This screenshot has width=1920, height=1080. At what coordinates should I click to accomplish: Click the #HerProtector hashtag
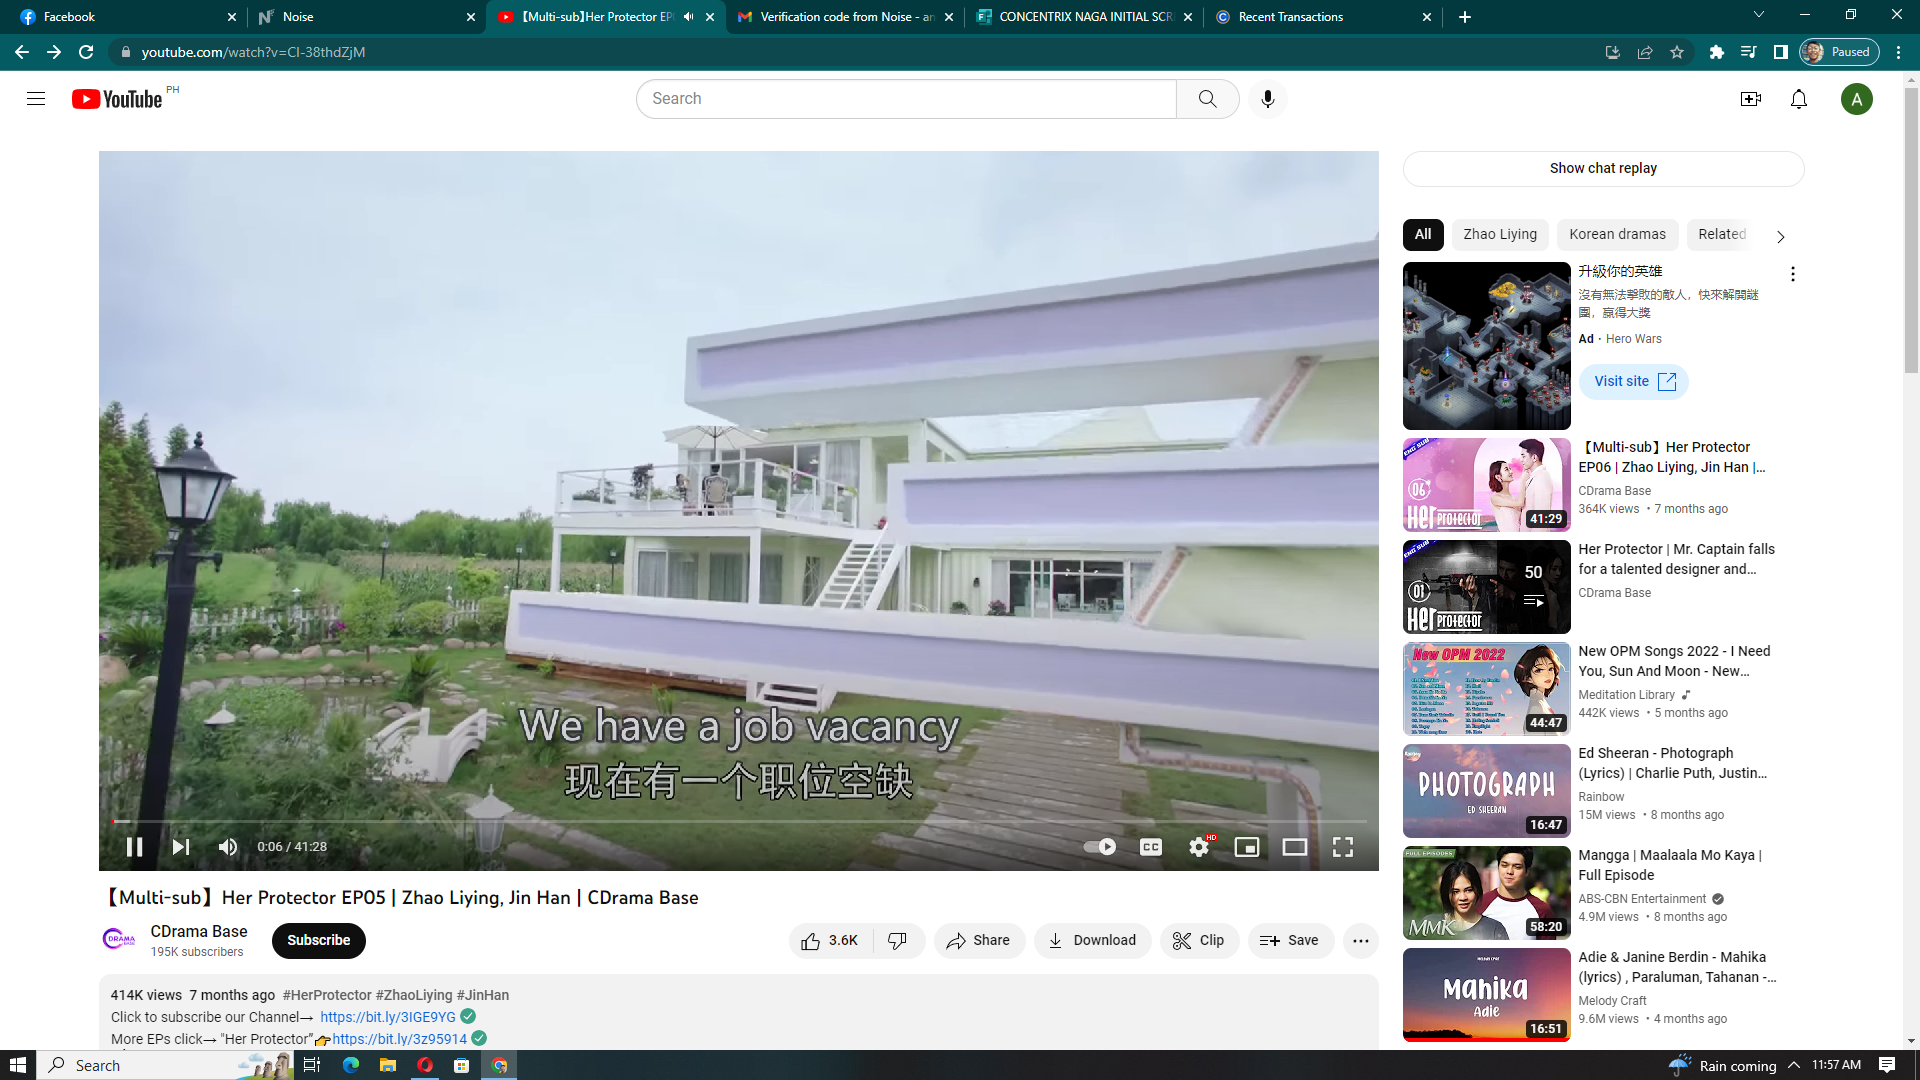[327, 995]
